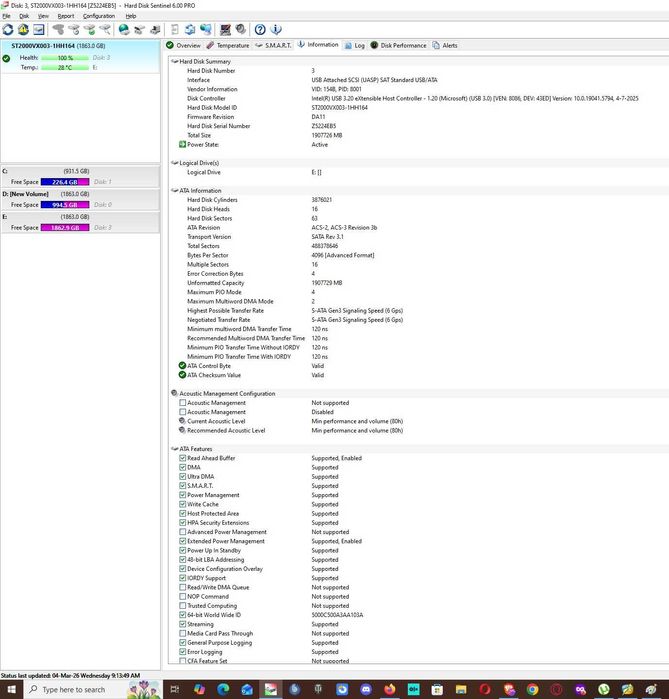Click green check next to ATA Checksum Value
Image resolution: width=669 pixels, height=699 pixels.
pyautogui.click(x=182, y=375)
